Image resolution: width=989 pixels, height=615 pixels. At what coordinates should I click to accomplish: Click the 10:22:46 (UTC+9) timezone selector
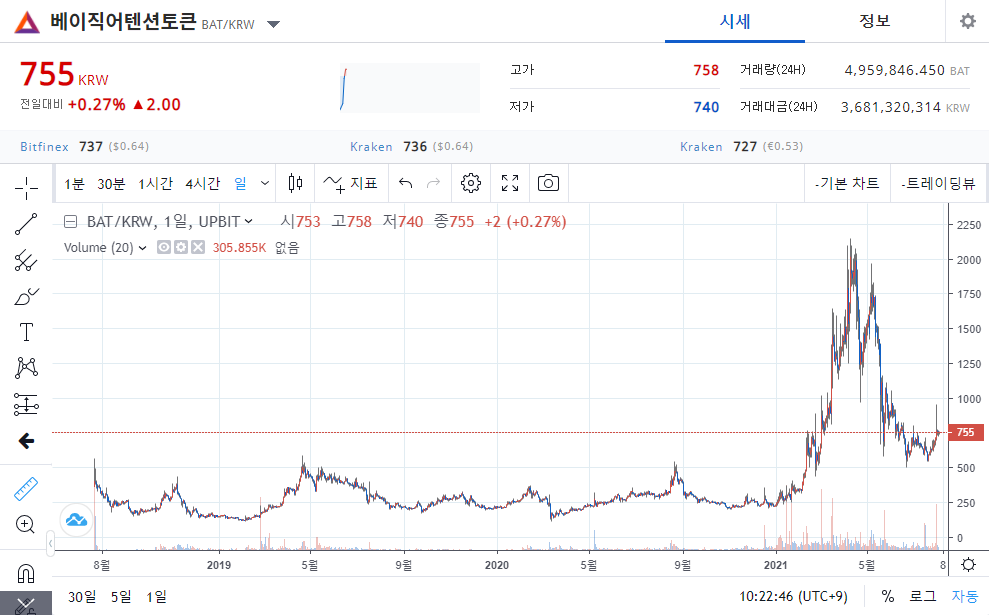click(793, 596)
